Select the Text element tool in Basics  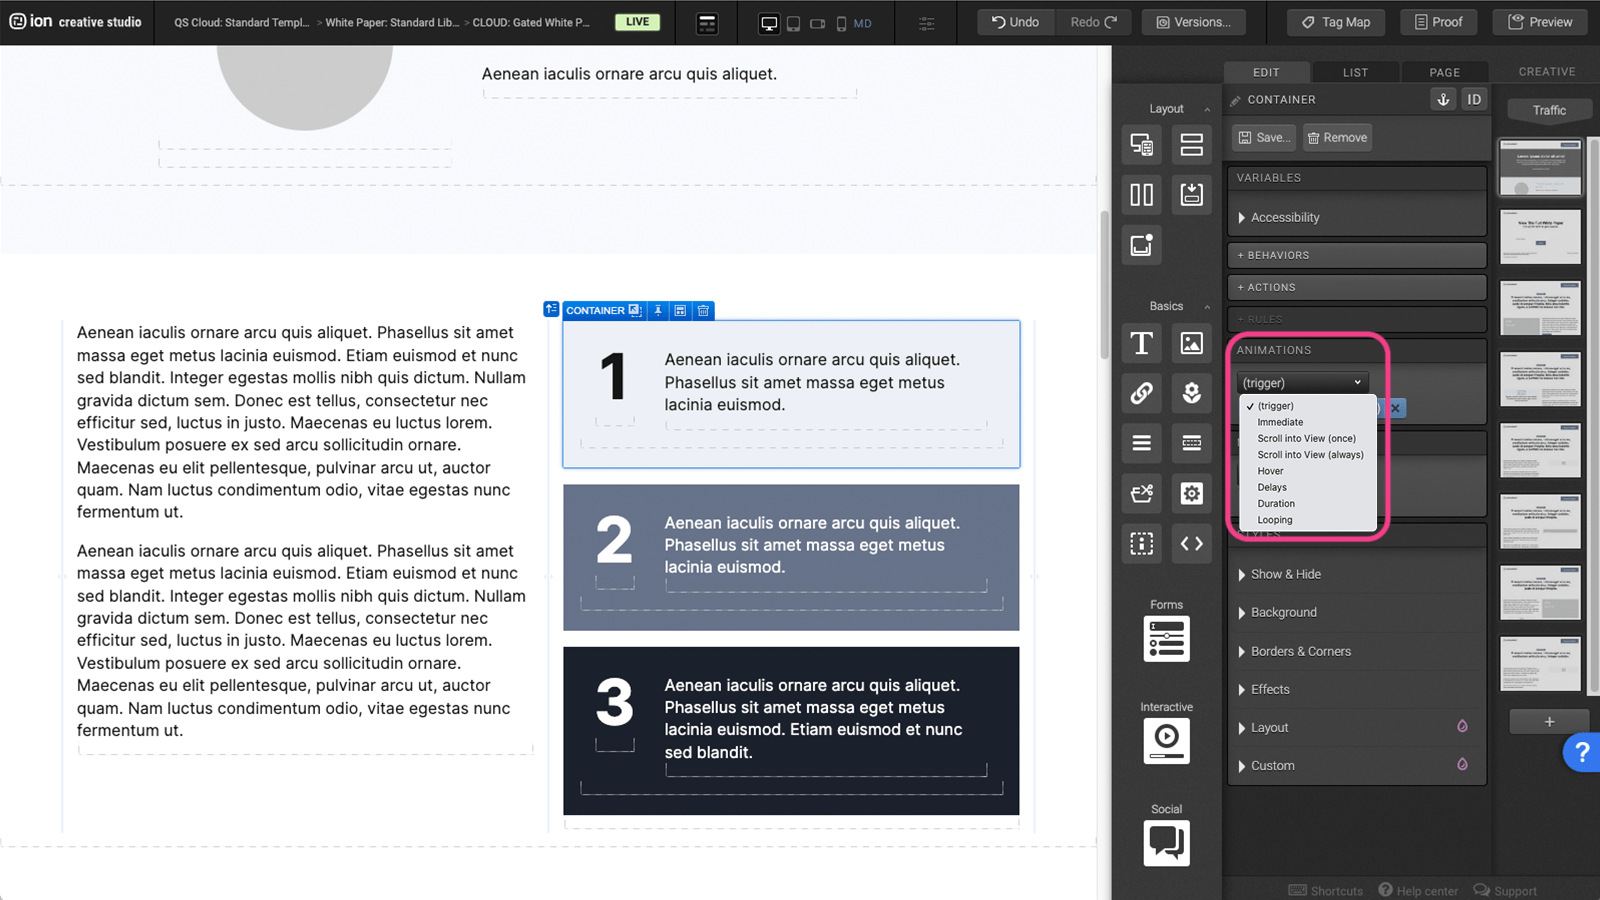1141,343
